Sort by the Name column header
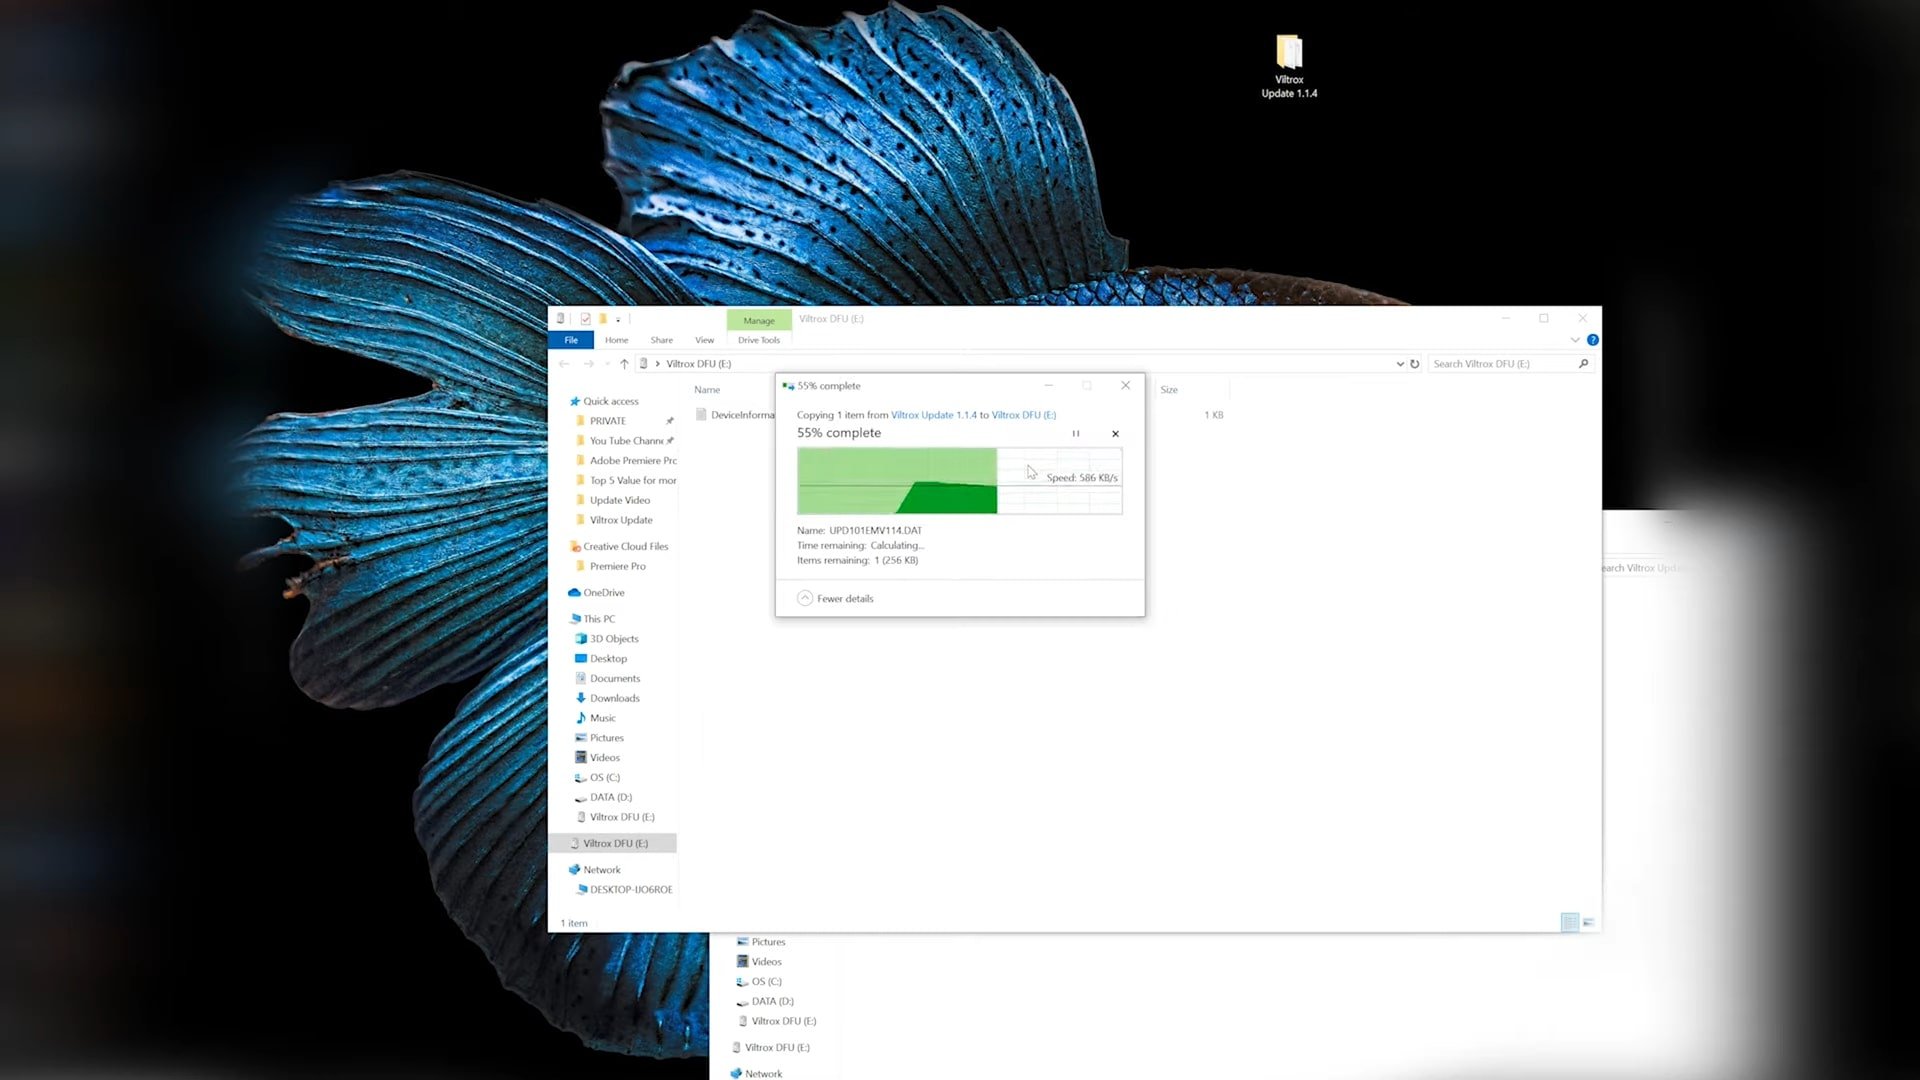This screenshot has width=1920, height=1080. (707, 390)
